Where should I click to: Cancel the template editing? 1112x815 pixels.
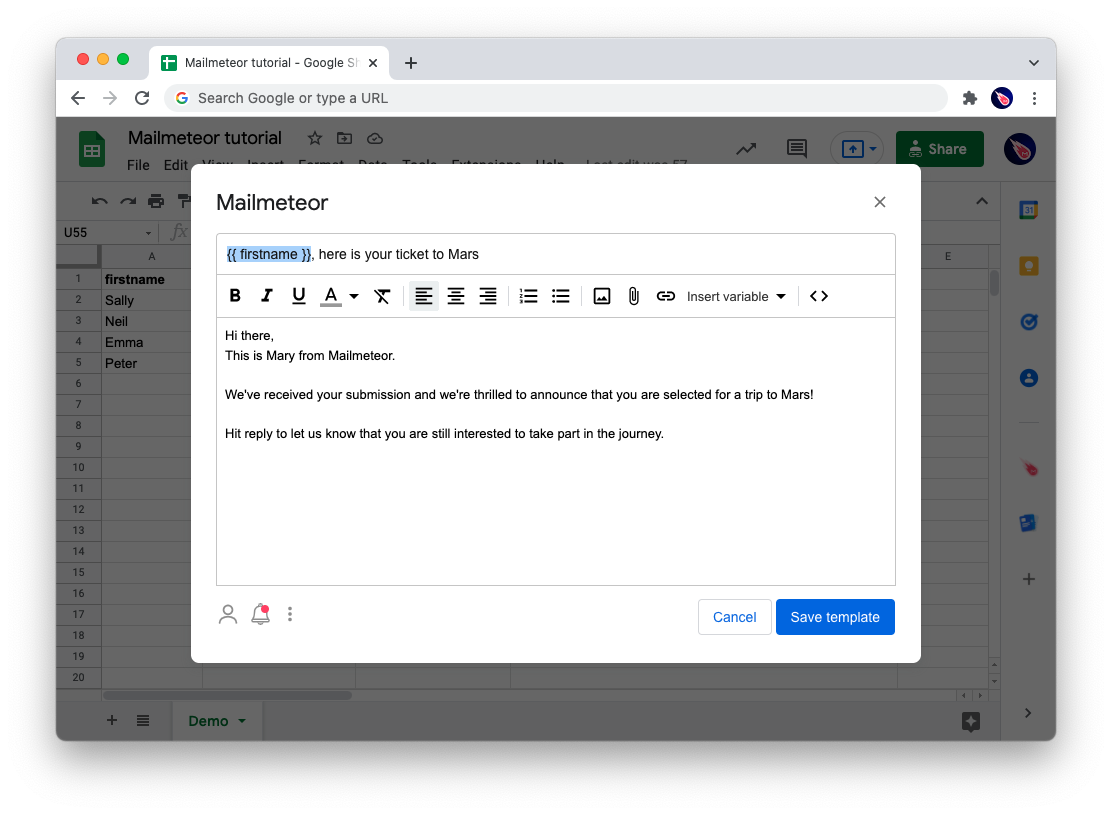[x=734, y=617]
